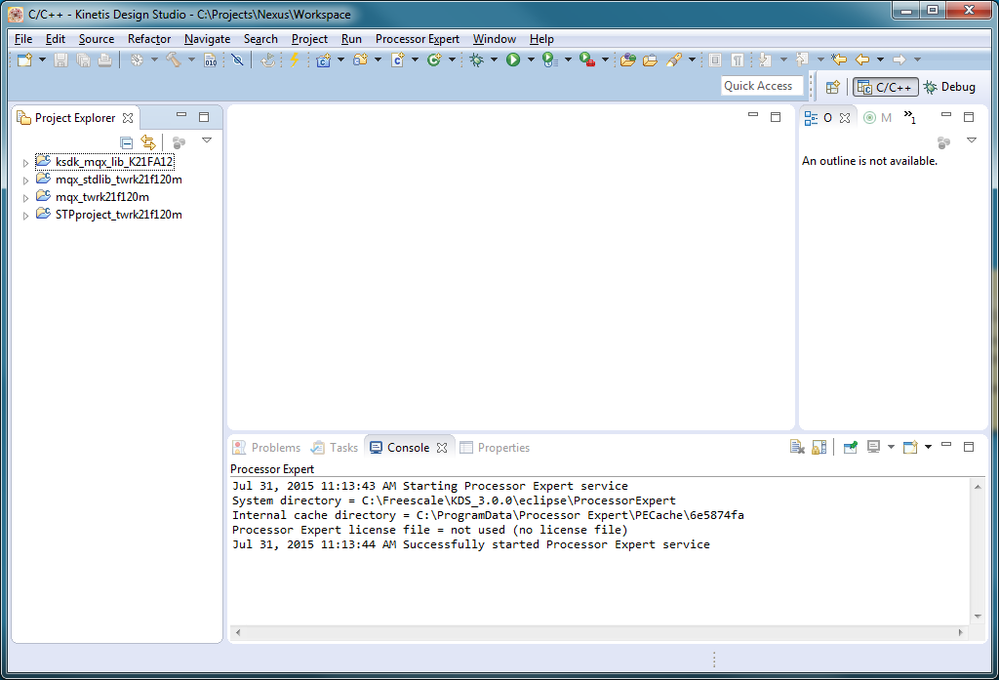Toggle Link with Editor in Project Explorer
Viewport: 999px width, 680px height.
click(x=148, y=142)
